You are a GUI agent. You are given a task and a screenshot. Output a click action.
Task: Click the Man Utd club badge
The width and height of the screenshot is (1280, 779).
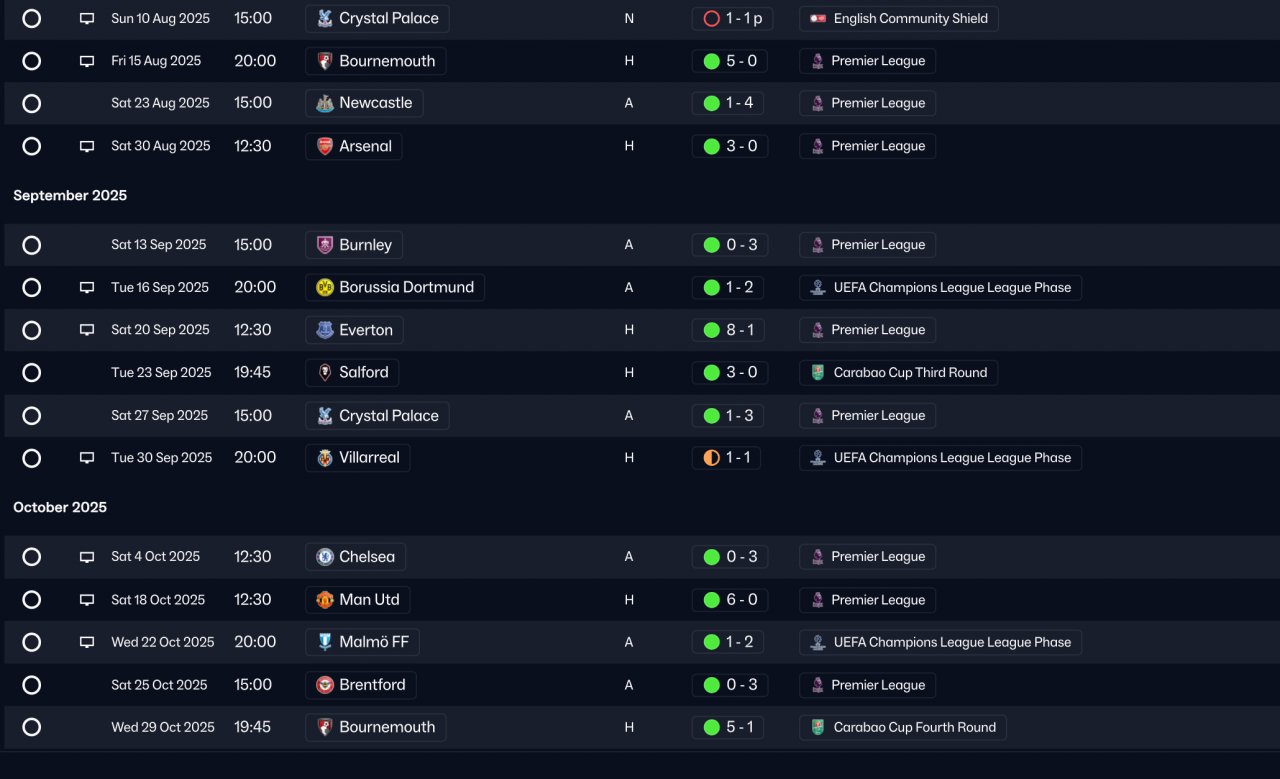[325, 600]
